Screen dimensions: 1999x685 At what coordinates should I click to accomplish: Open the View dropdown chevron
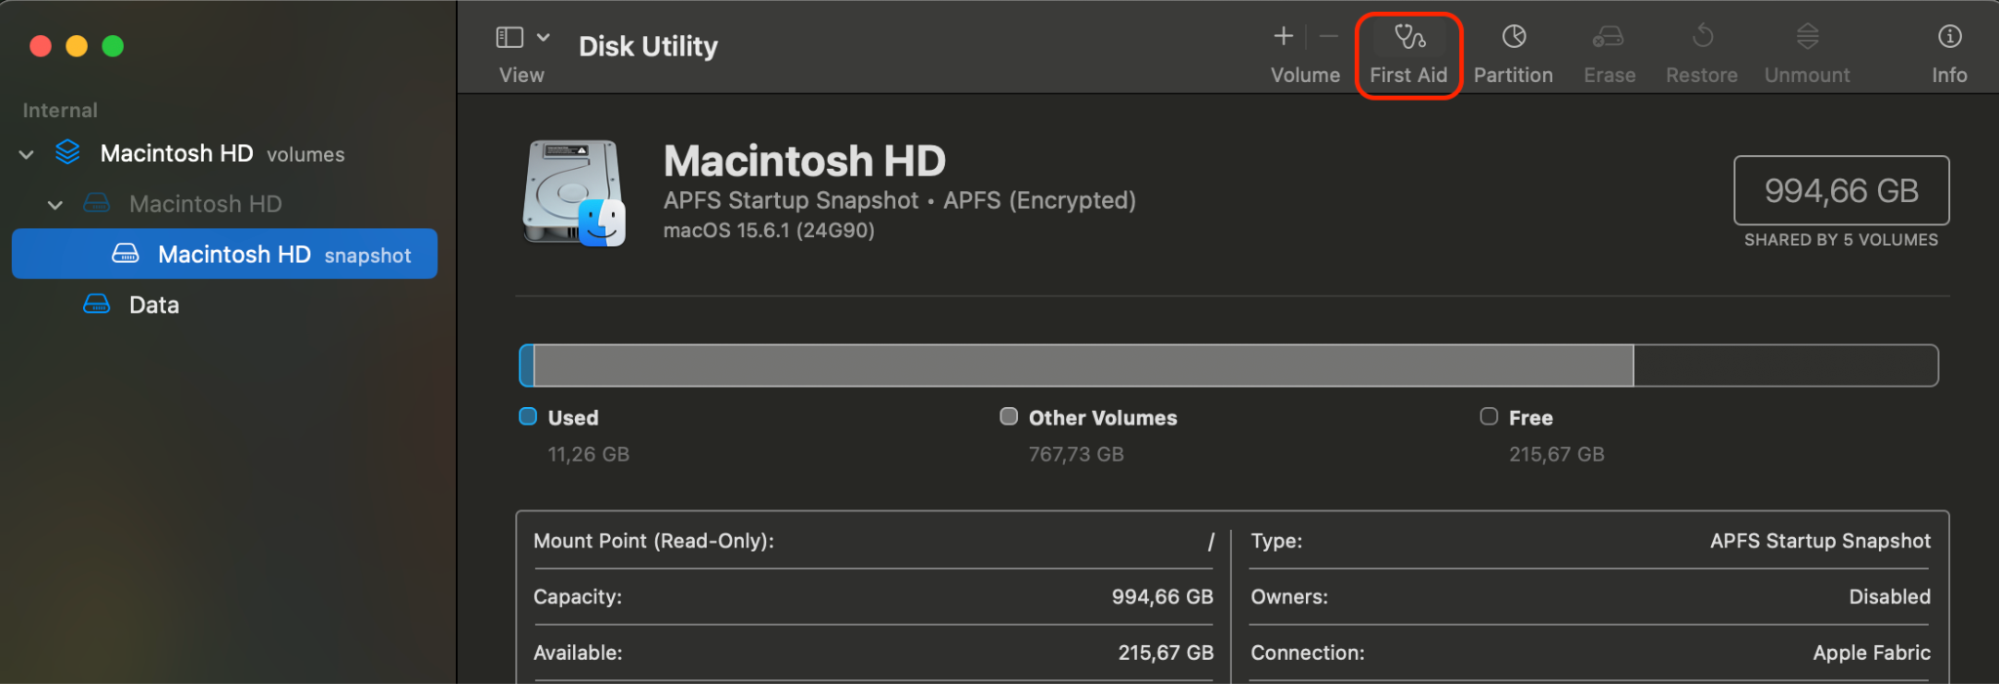point(543,37)
